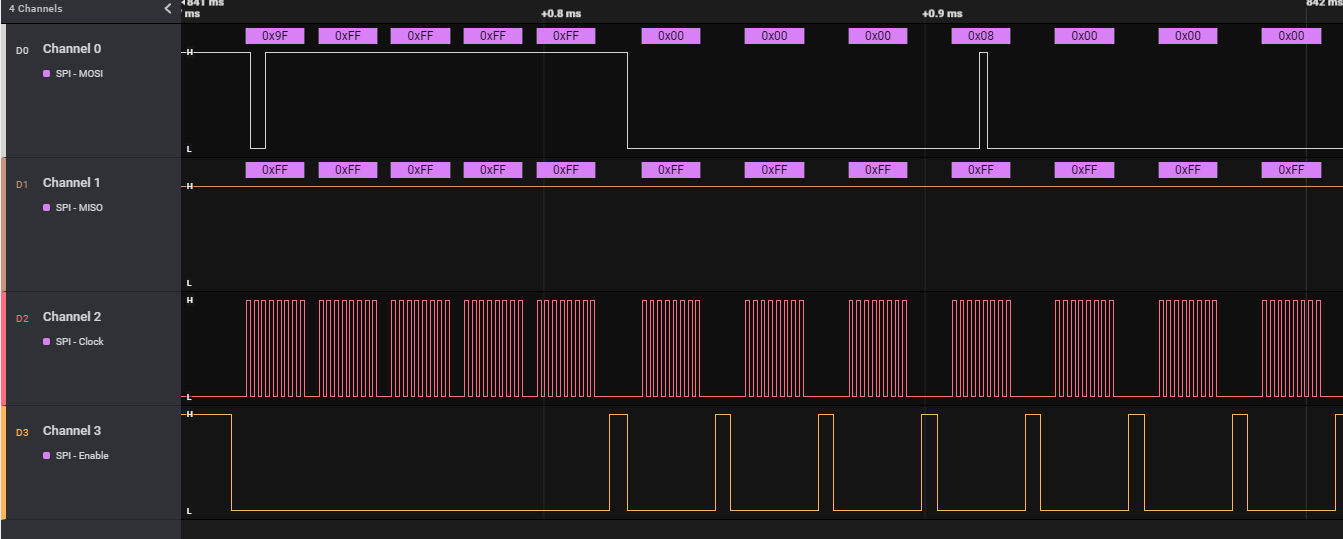
Task: Click the purple analyzer square beside SPI - MISO
Action: point(47,208)
